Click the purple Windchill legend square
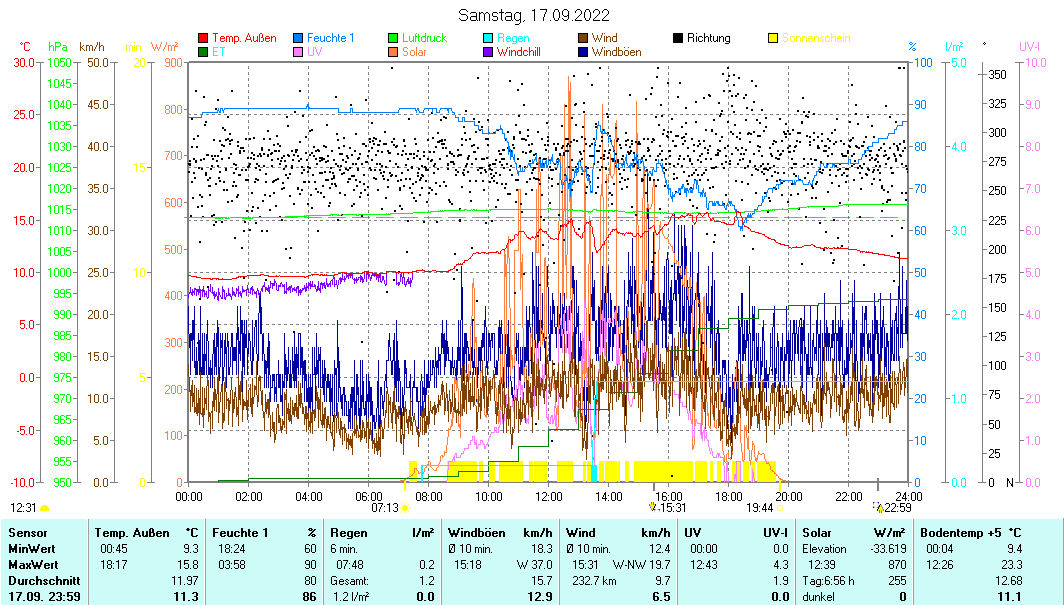 (x=488, y=52)
